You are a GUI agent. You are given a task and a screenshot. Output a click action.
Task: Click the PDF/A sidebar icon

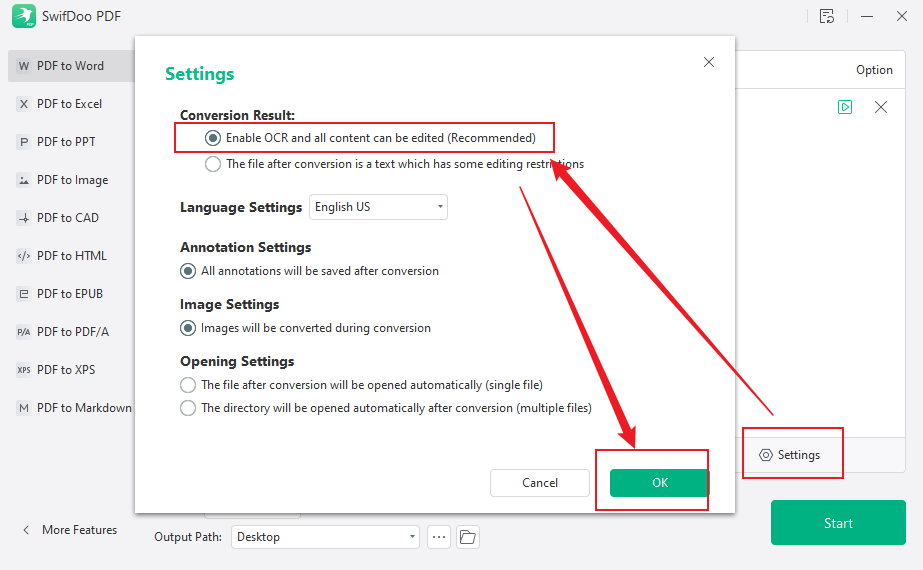[24, 332]
